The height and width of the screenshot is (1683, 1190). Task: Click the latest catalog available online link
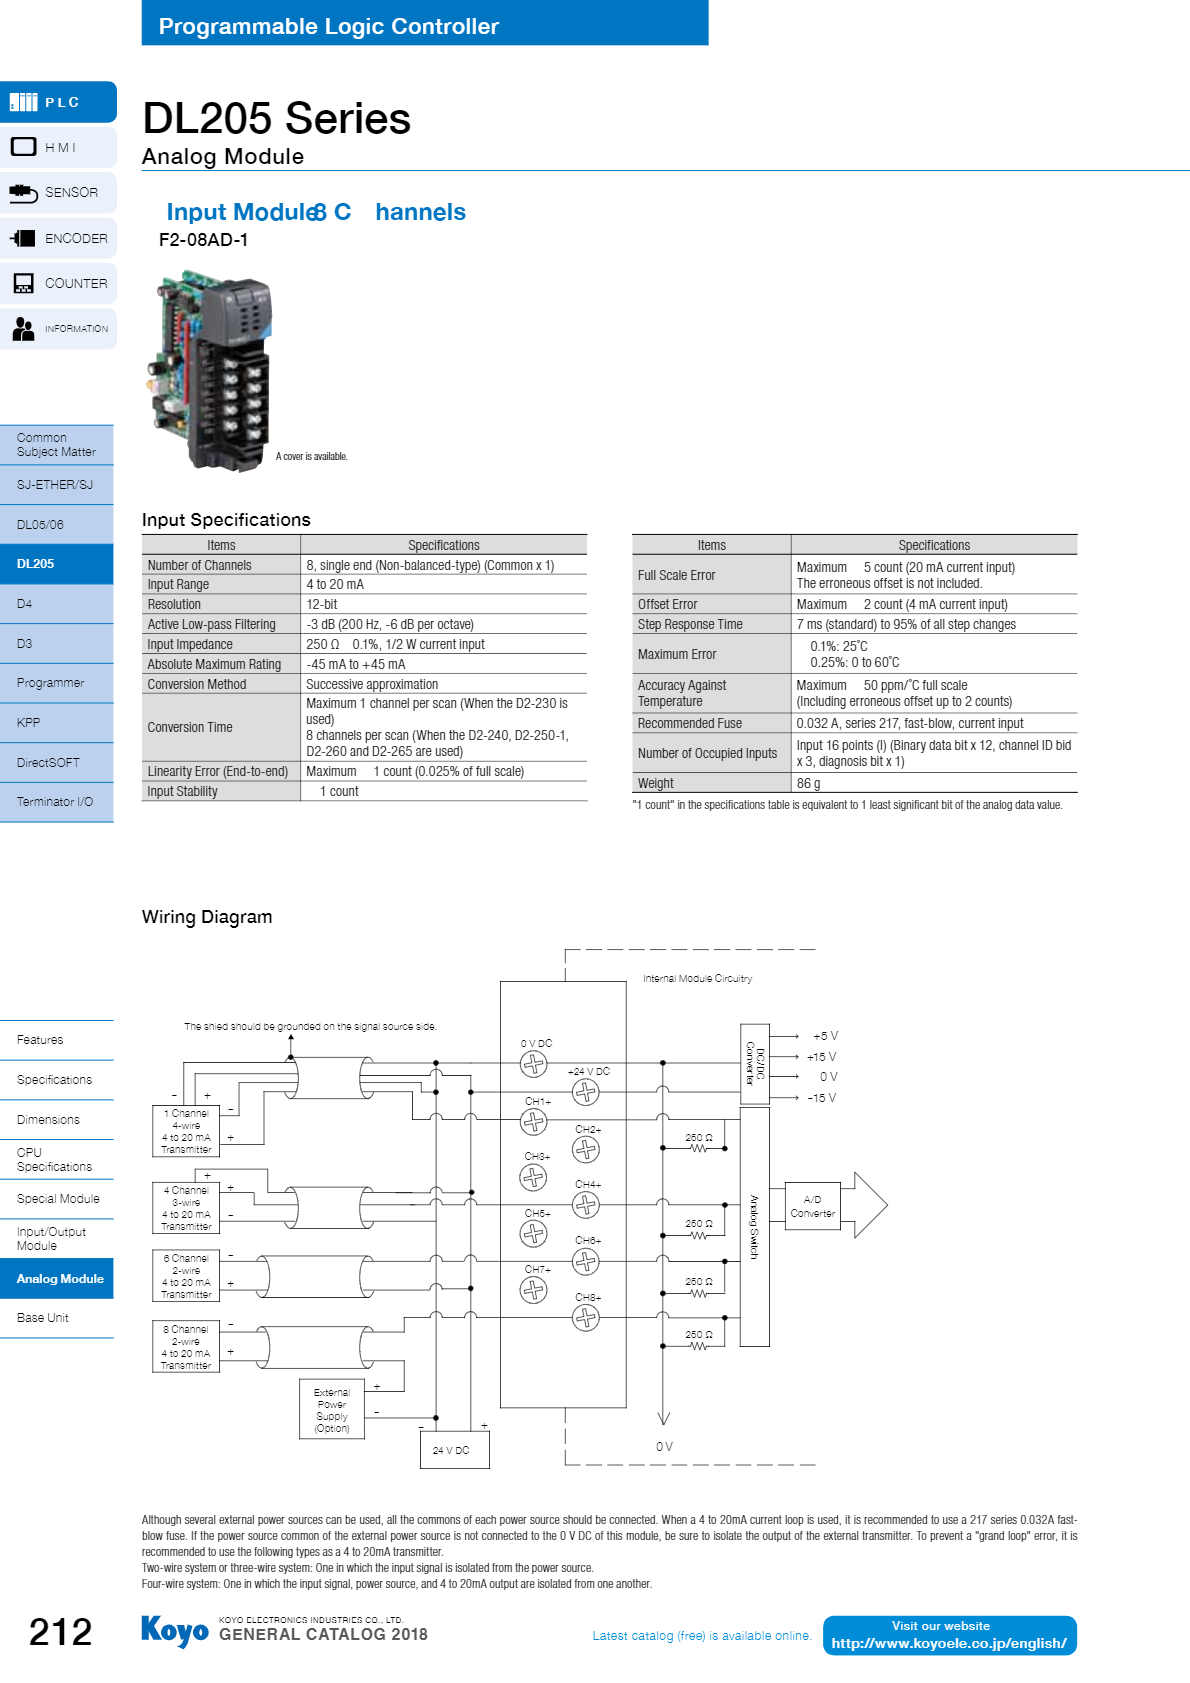(701, 1636)
